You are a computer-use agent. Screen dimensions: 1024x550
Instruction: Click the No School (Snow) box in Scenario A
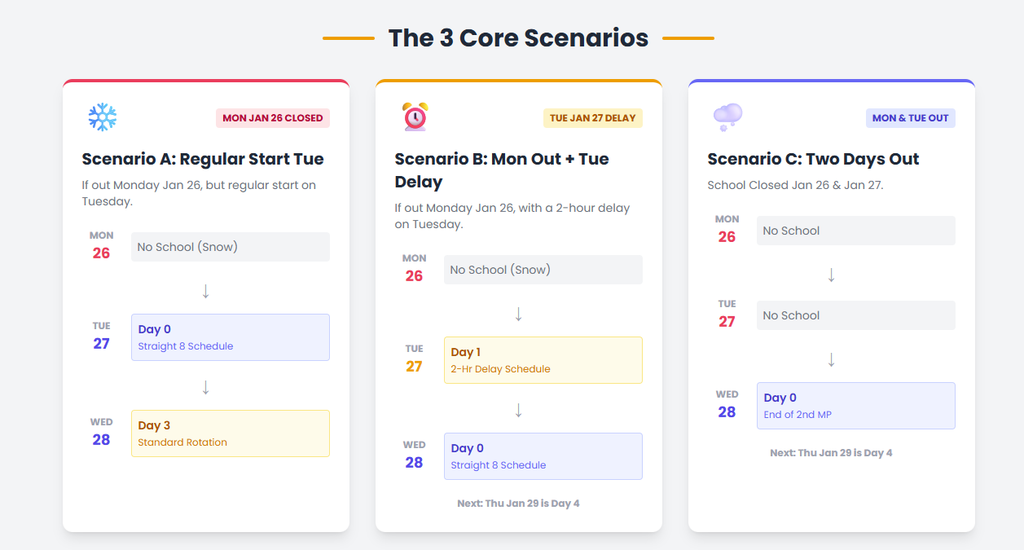point(230,247)
